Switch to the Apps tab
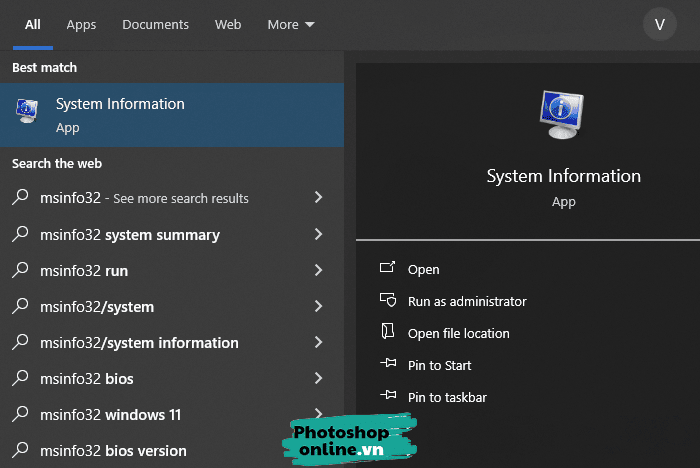The image size is (700, 468). tap(81, 25)
